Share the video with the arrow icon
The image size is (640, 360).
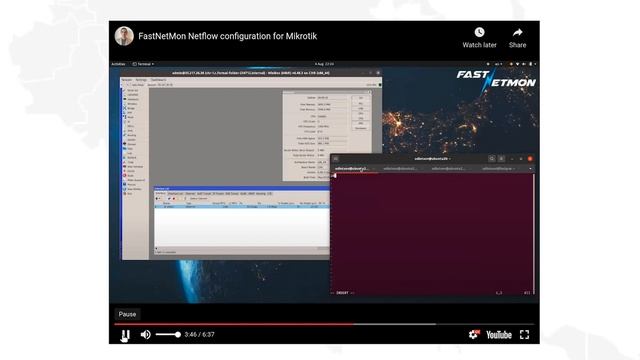point(518,38)
